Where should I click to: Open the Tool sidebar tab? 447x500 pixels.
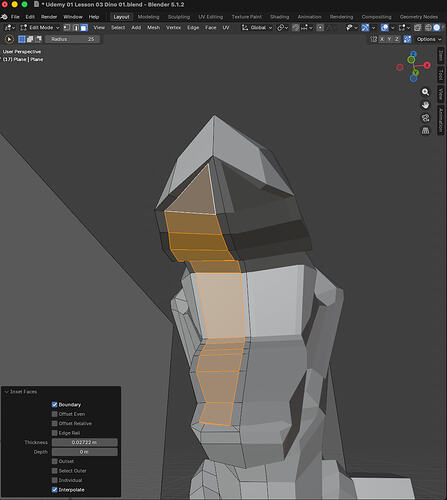(x=441, y=75)
